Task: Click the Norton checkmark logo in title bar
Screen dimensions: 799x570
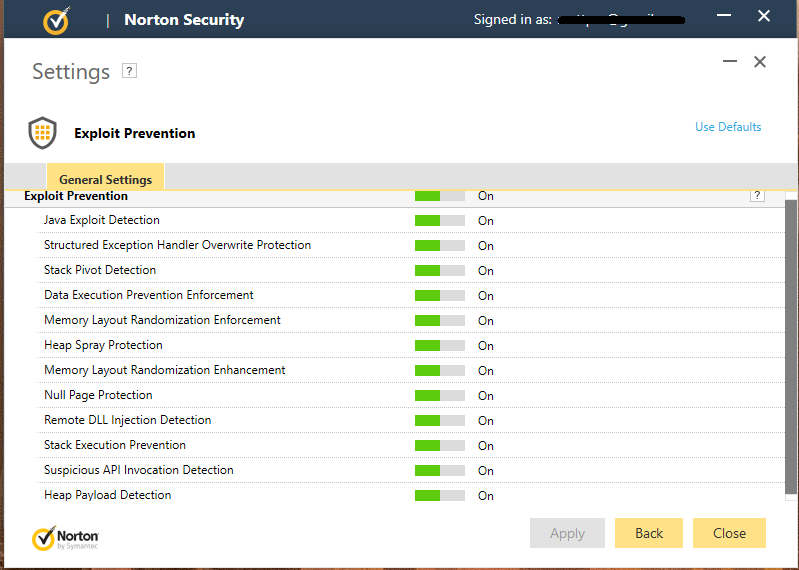Action: coord(57,20)
